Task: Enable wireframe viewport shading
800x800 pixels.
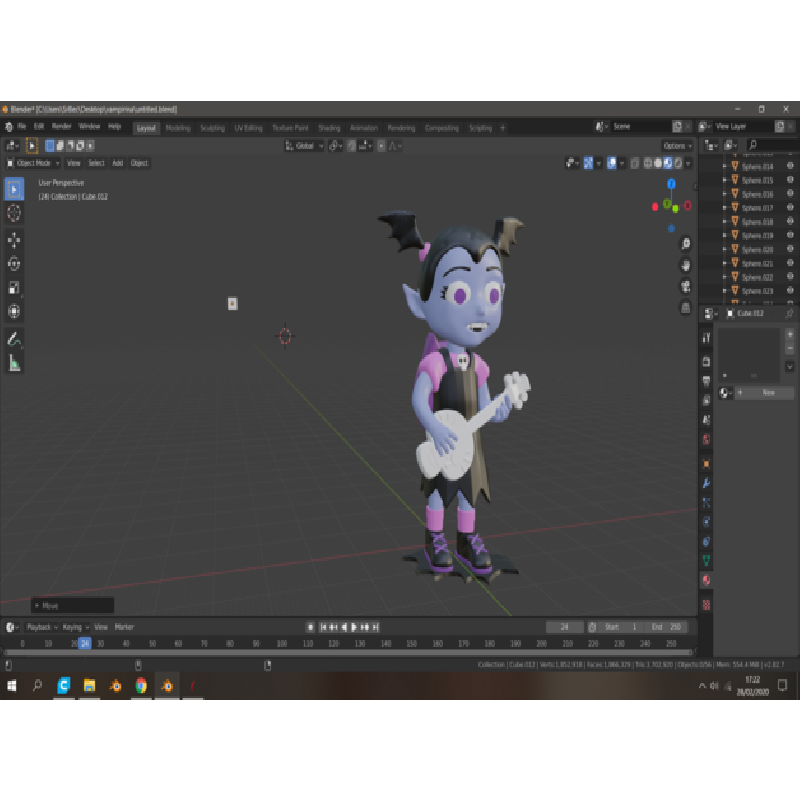Action: (648, 163)
